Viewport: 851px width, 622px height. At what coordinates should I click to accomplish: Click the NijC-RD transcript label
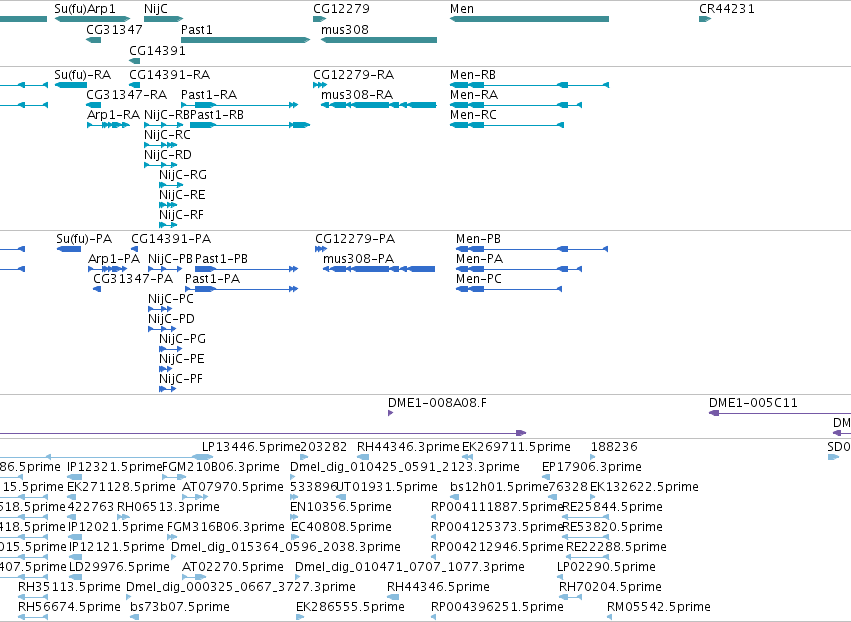click(x=168, y=155)
